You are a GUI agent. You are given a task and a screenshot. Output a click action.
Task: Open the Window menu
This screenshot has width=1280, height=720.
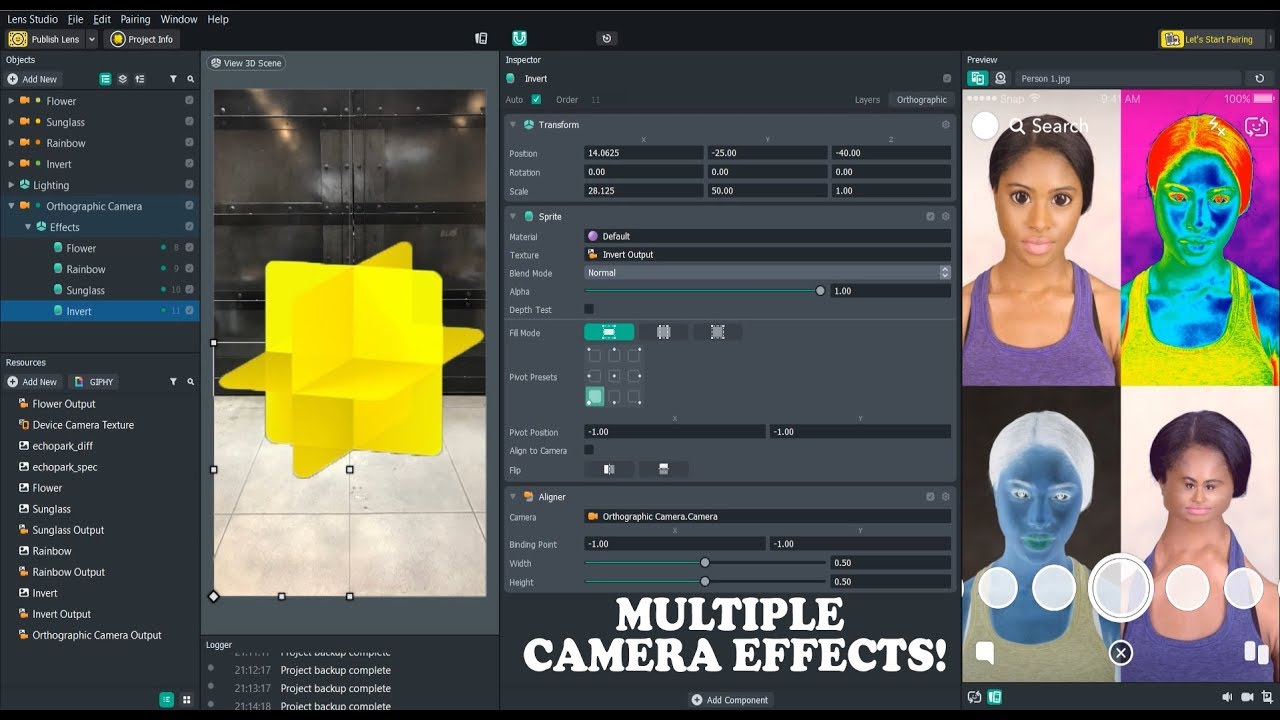click(179, 19)
